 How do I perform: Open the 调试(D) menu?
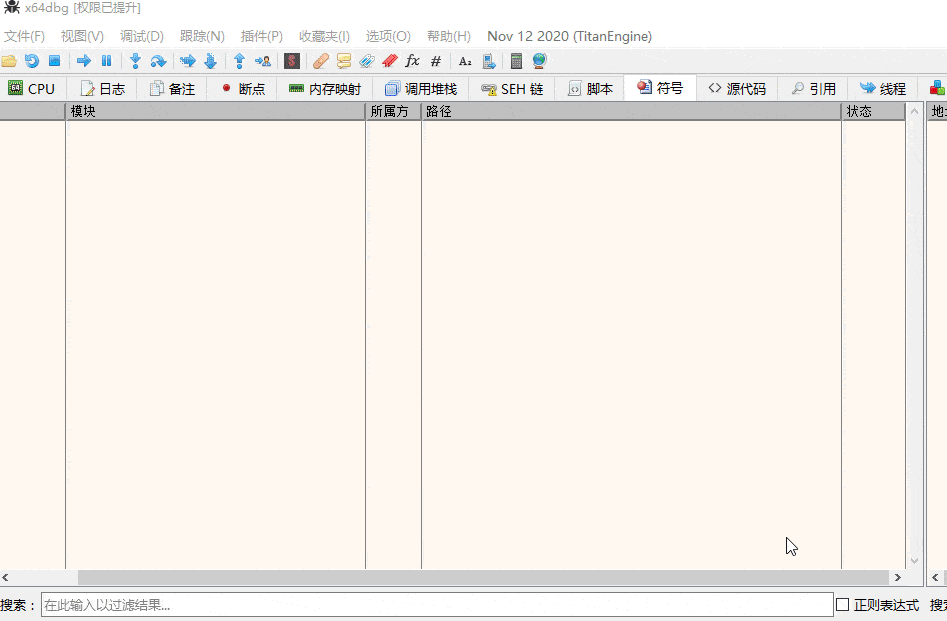pos(141,36)
